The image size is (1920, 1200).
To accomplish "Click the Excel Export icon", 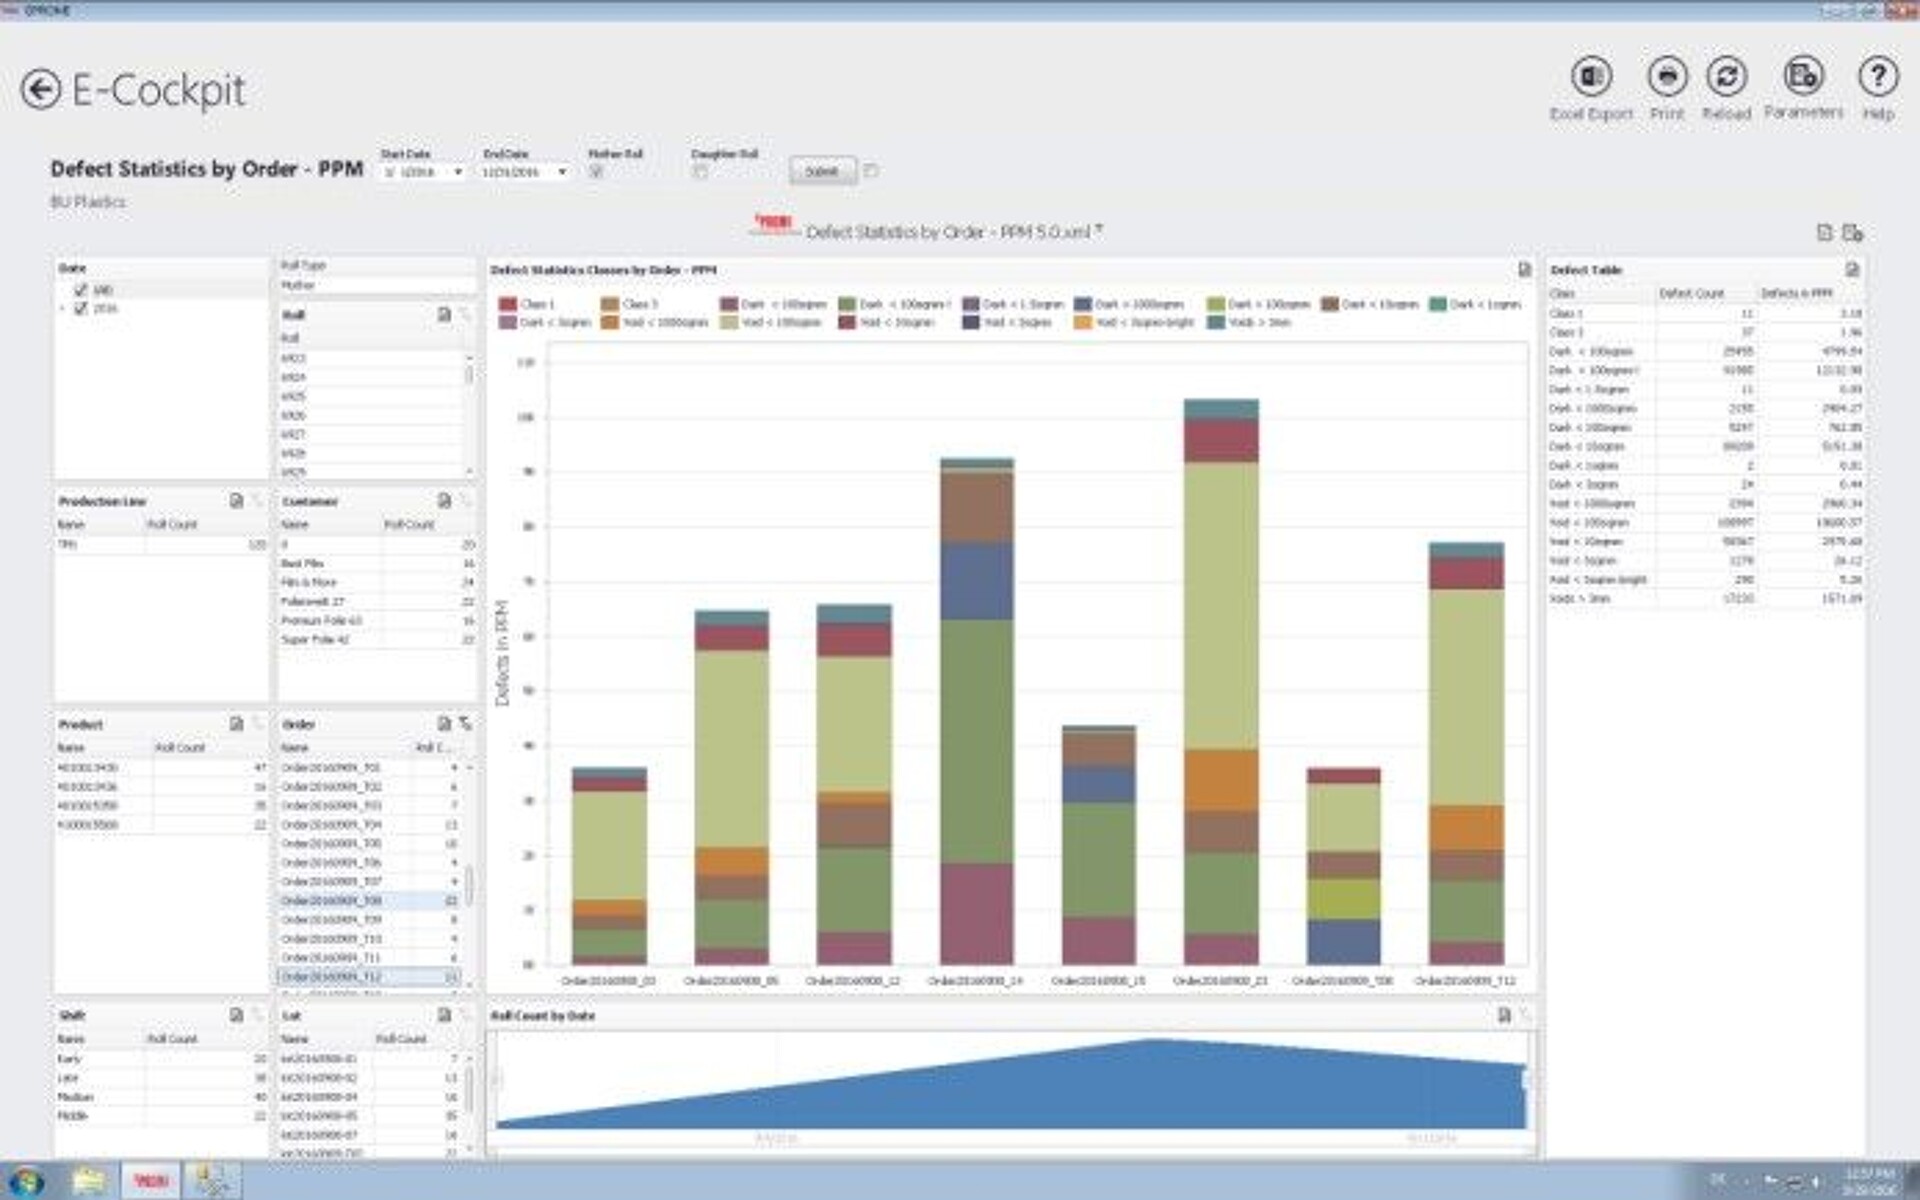I will (1590, 76).
